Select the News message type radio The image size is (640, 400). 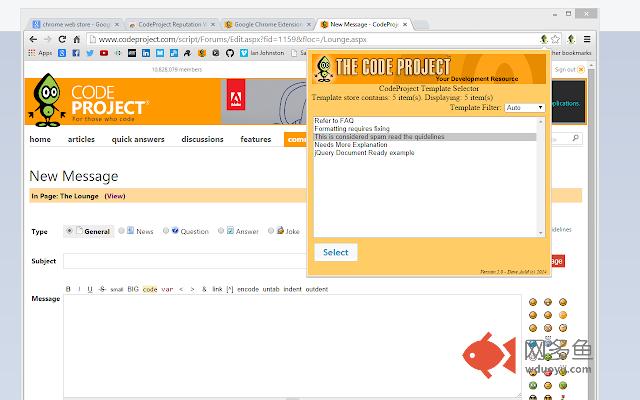click(121, 231)
